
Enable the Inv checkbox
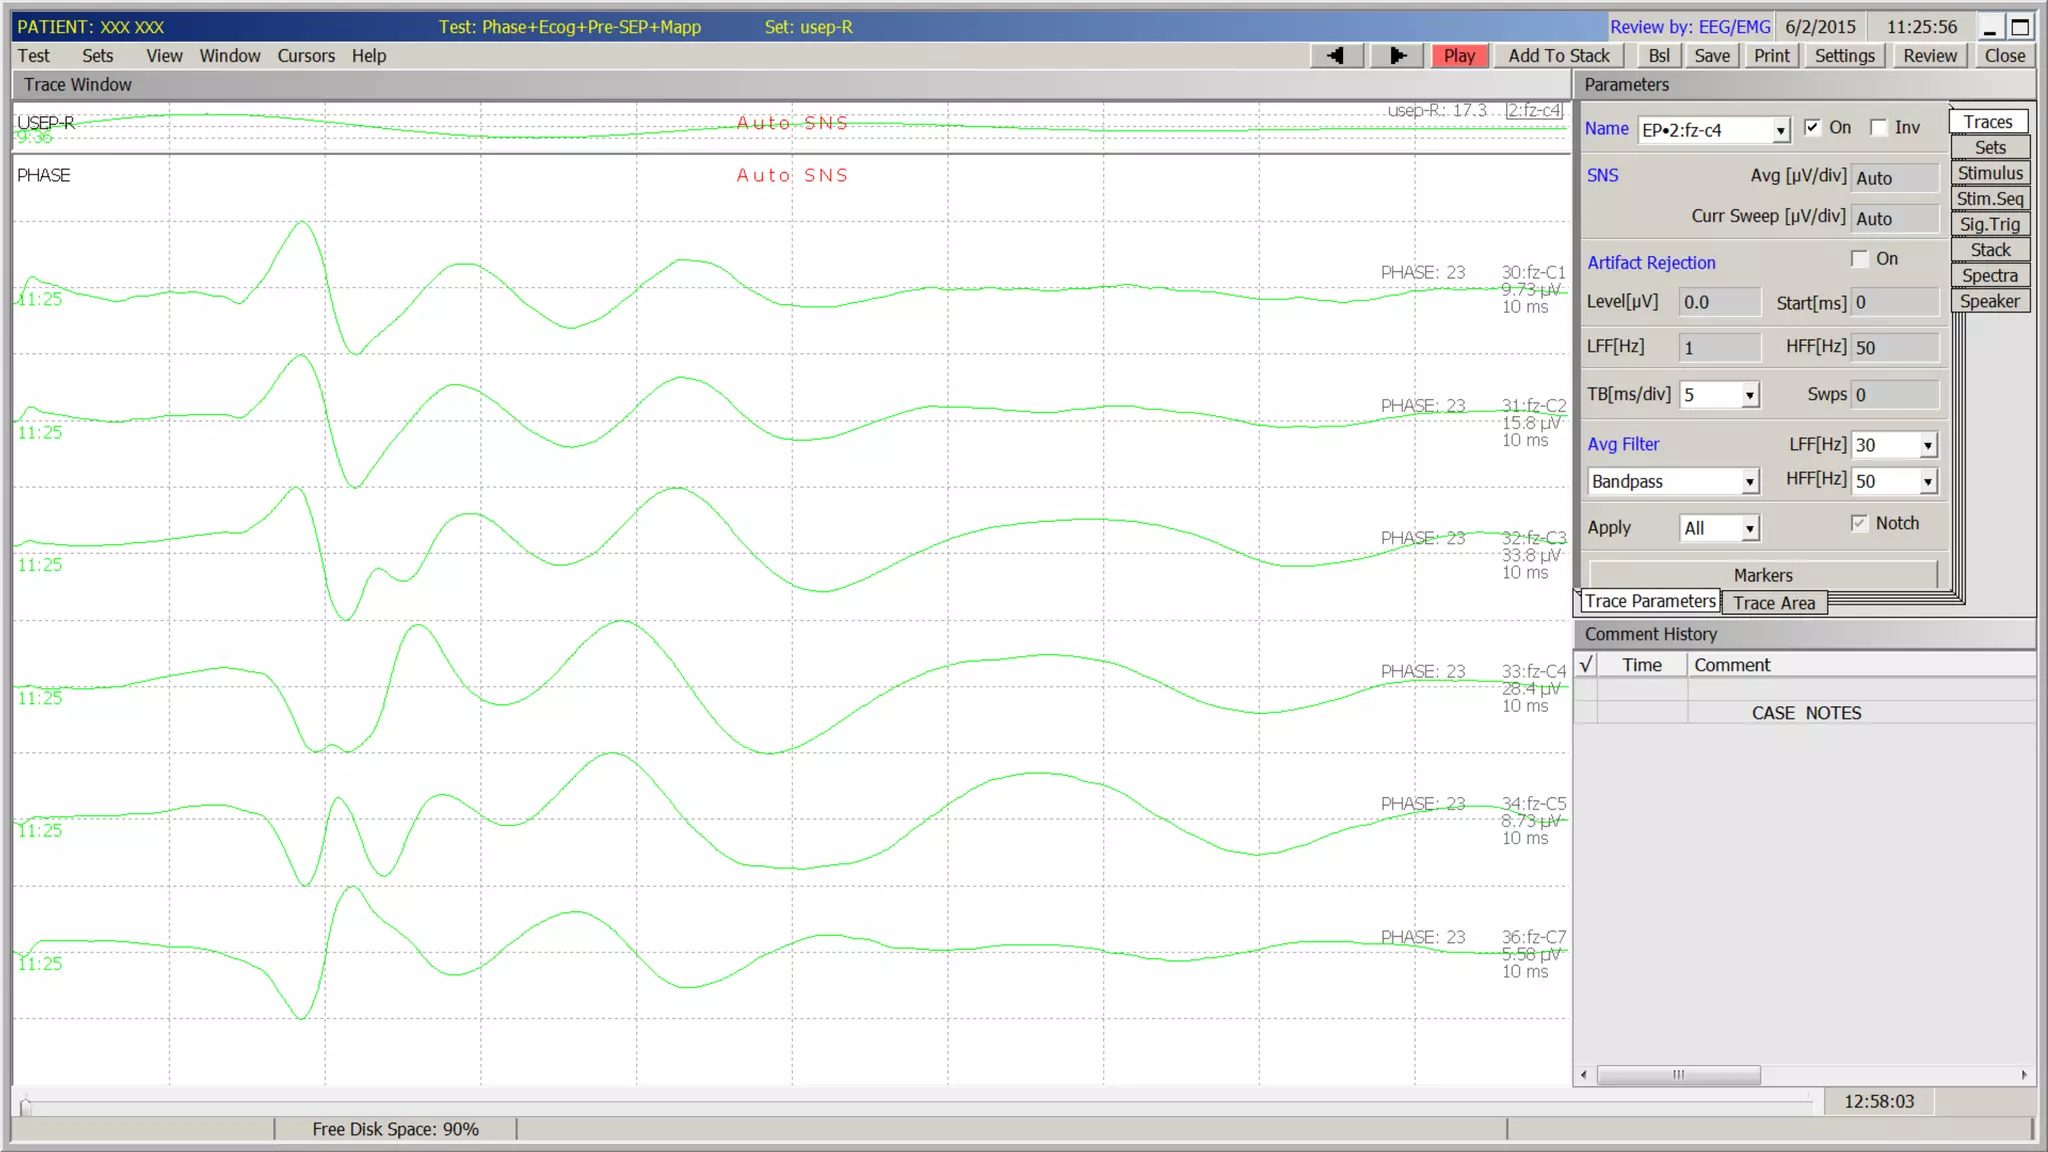[1878, 128]
